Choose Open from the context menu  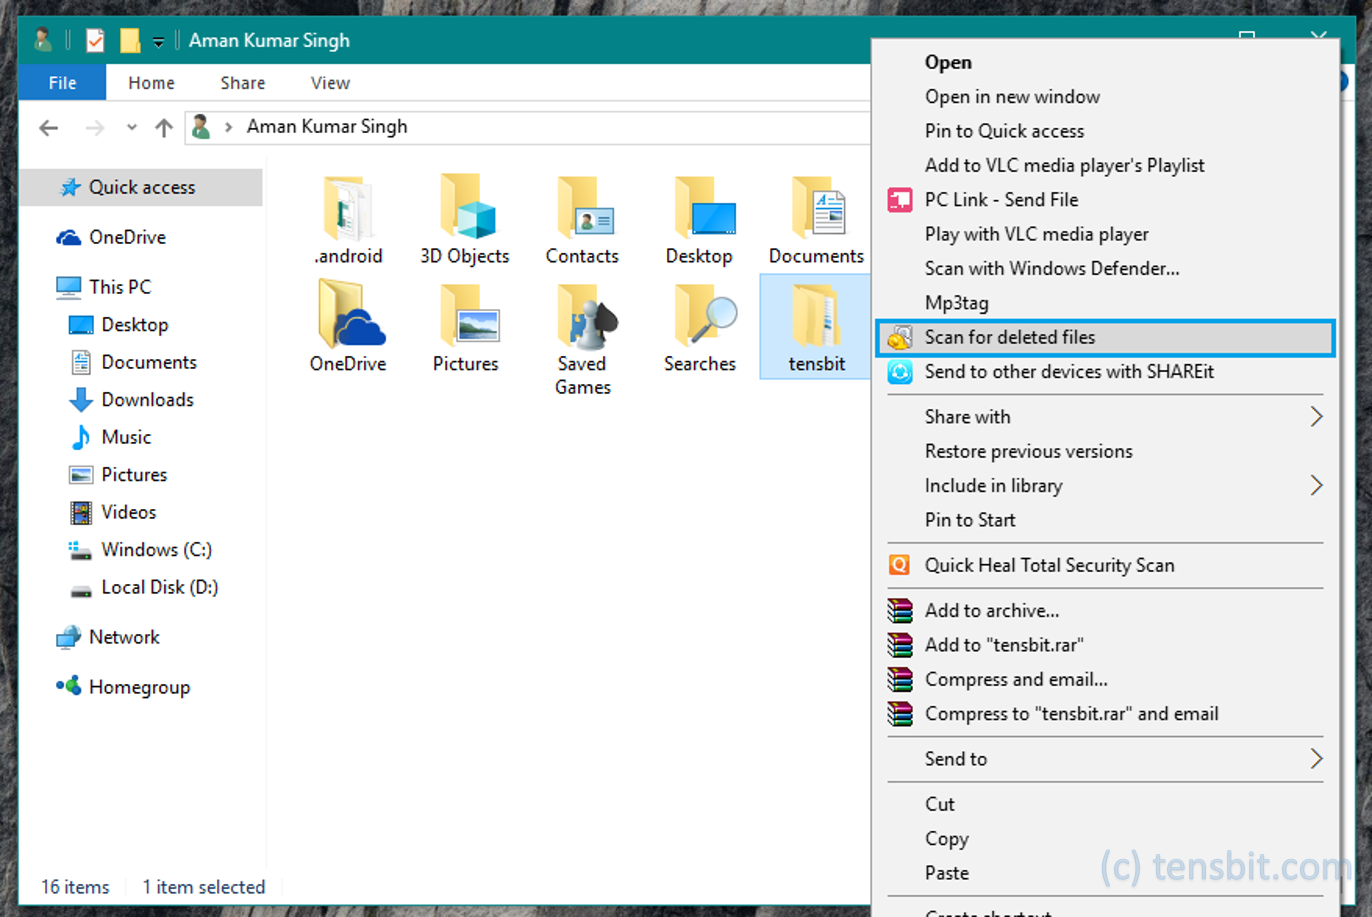pos(948,62)
